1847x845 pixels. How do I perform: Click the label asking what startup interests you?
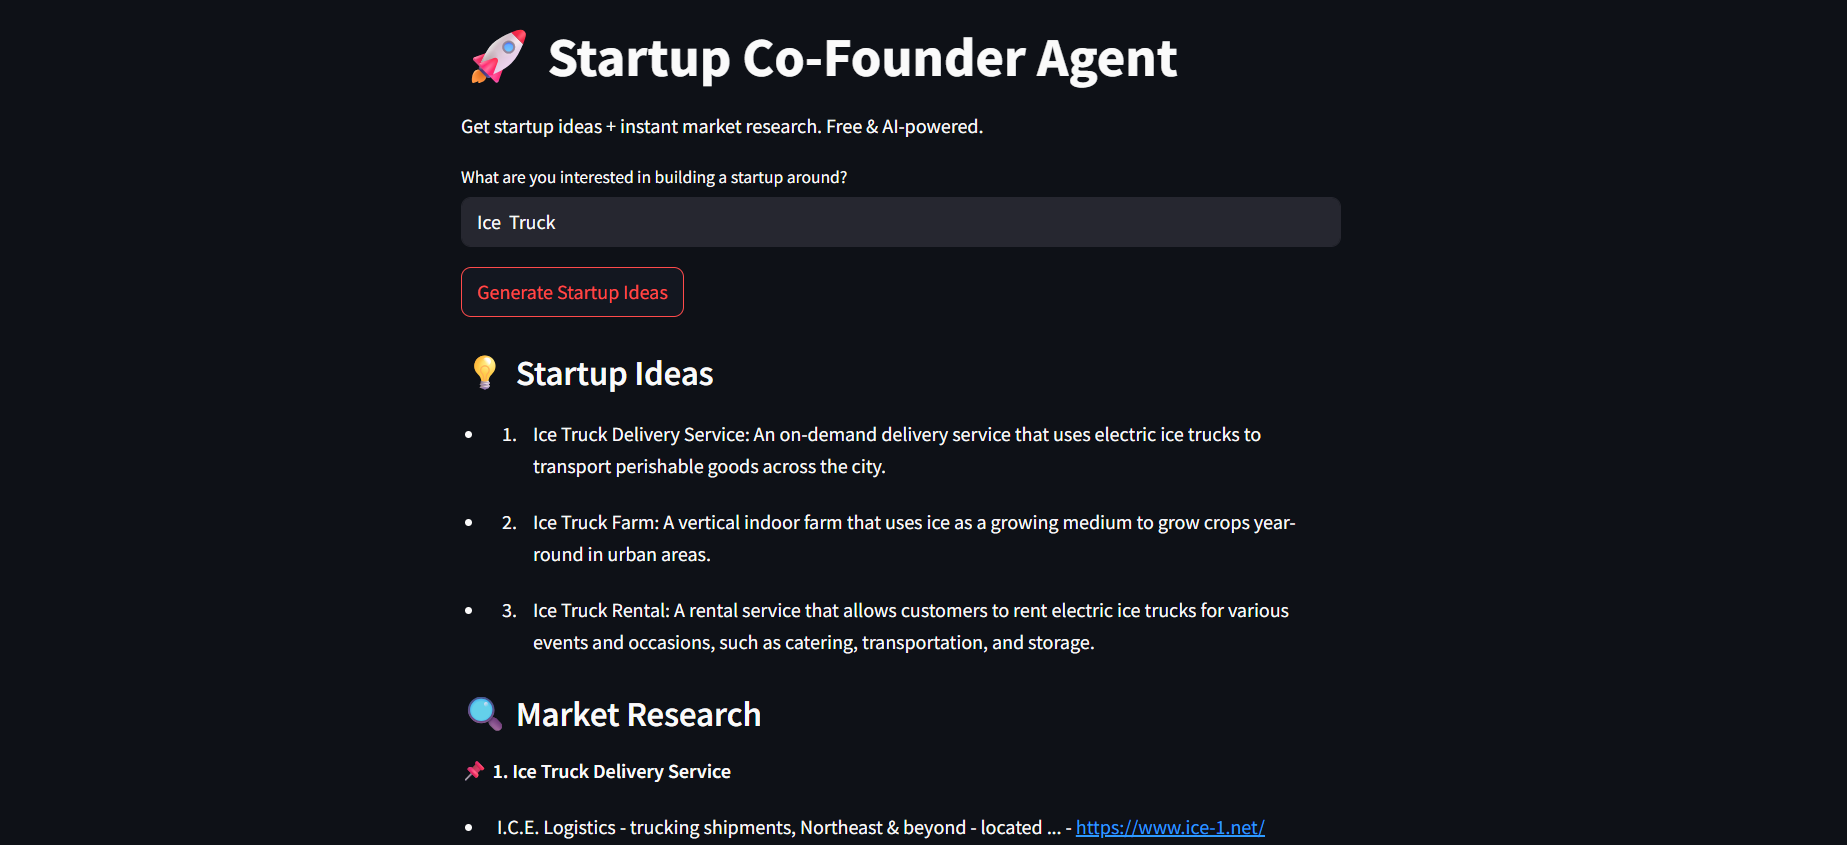[653, 177]
